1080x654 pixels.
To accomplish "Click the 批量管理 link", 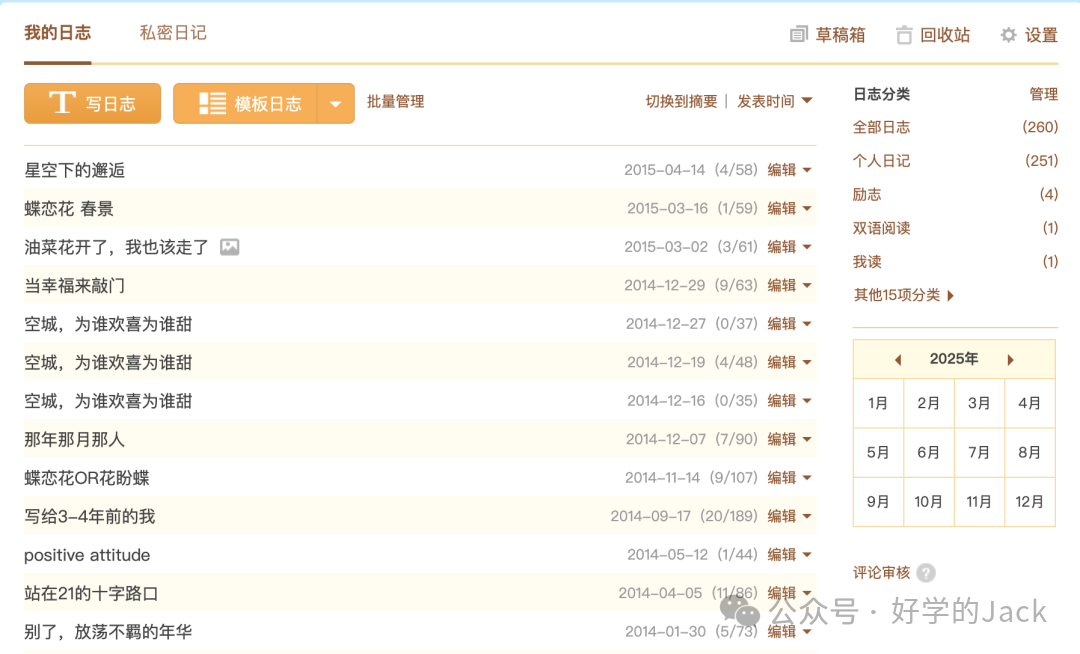I will pos(395,102).
